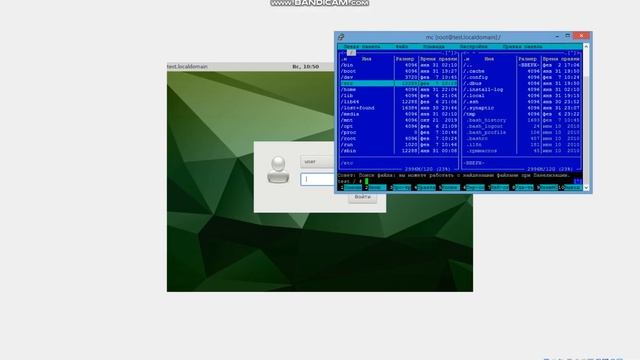Open the Правая панель menu in mc
The height and width of the screenshot is (360, 640).
[522, 47]
